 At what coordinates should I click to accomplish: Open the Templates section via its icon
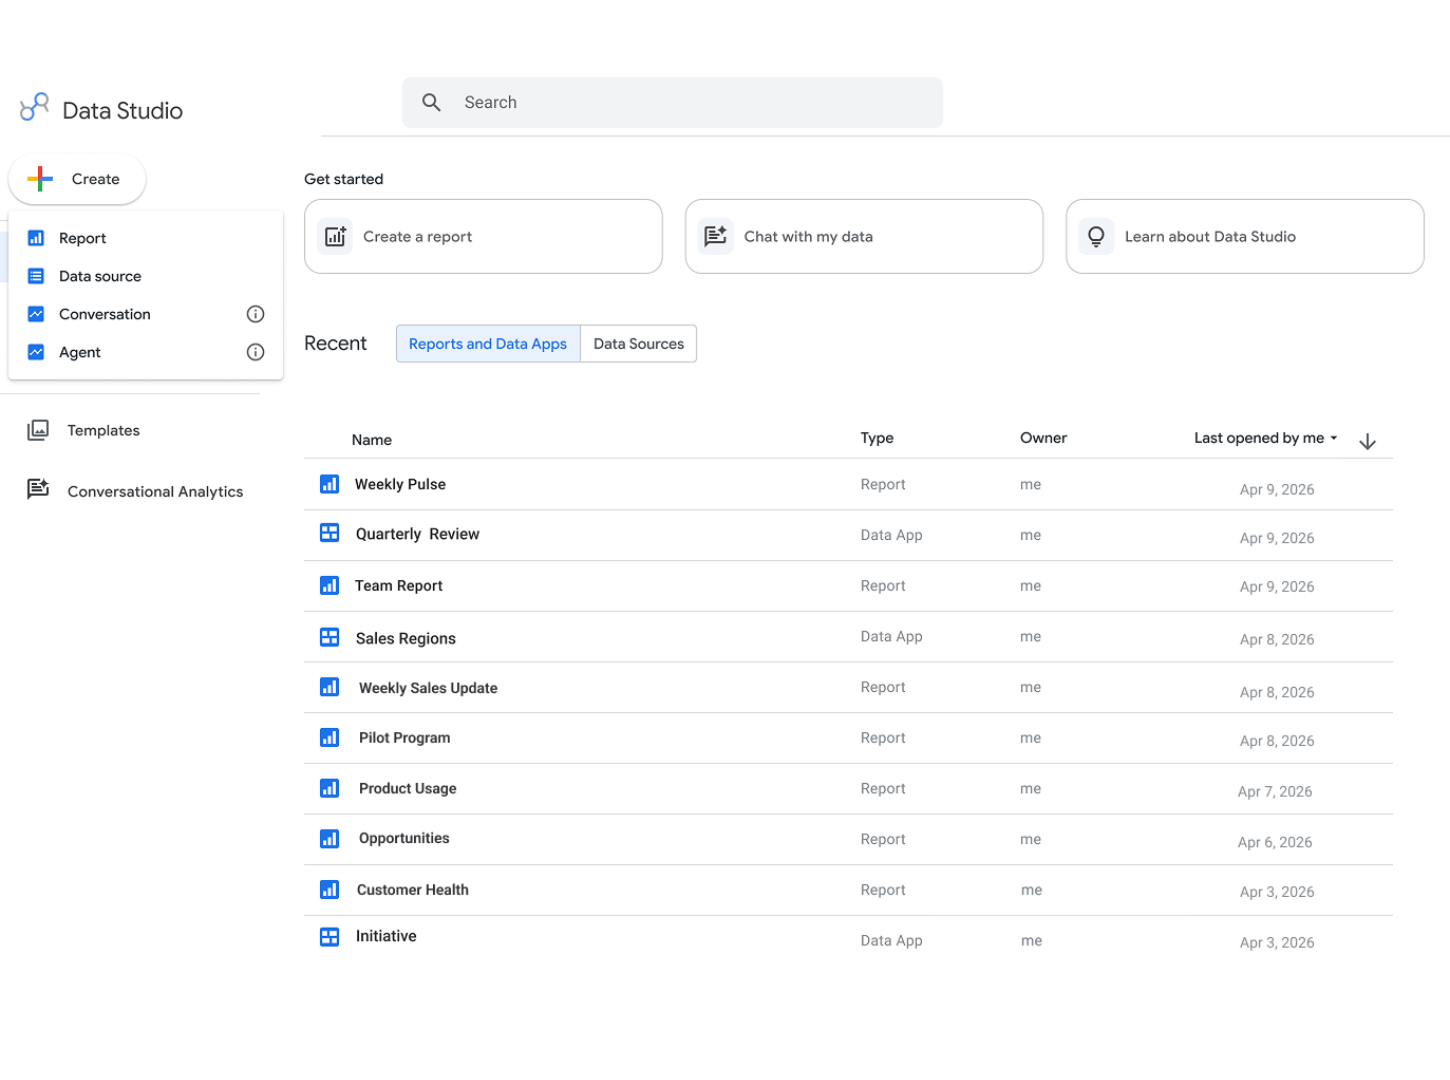(x=38, y=430)
